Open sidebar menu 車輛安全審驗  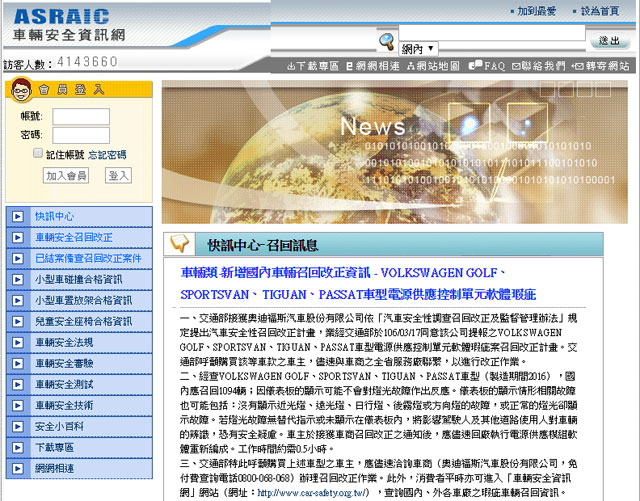click(x=64, y=363)
